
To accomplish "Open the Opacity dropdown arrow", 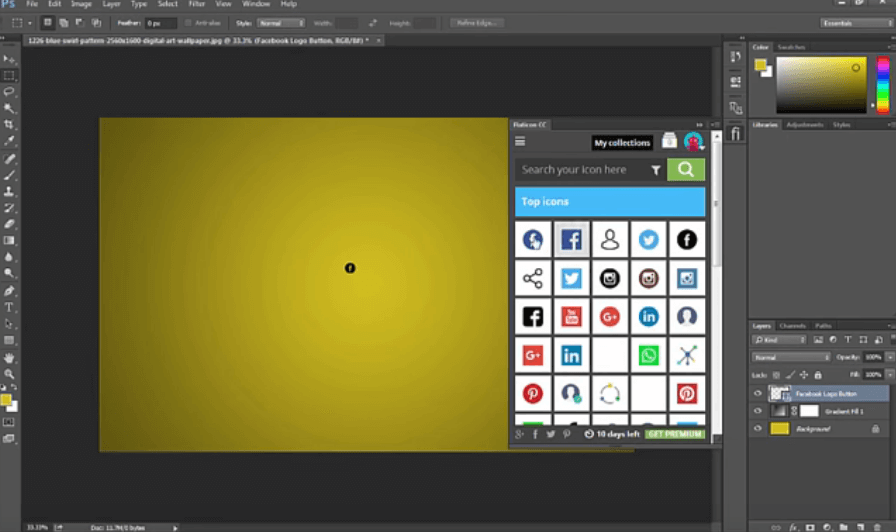I will tap(890, 357).
